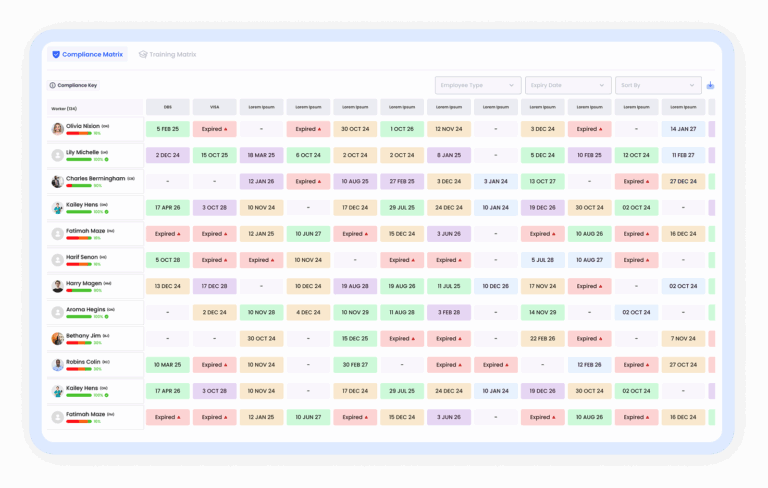Open the Sort By dropdown
The height and width of the screenshot is (488, 768).
658,86
